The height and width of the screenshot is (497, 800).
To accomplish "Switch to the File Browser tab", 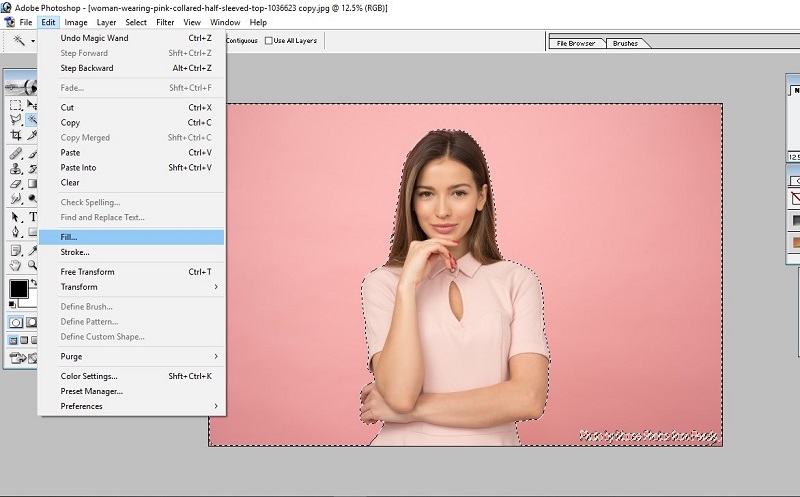I will pyautogui.click(x=576, y=43).
